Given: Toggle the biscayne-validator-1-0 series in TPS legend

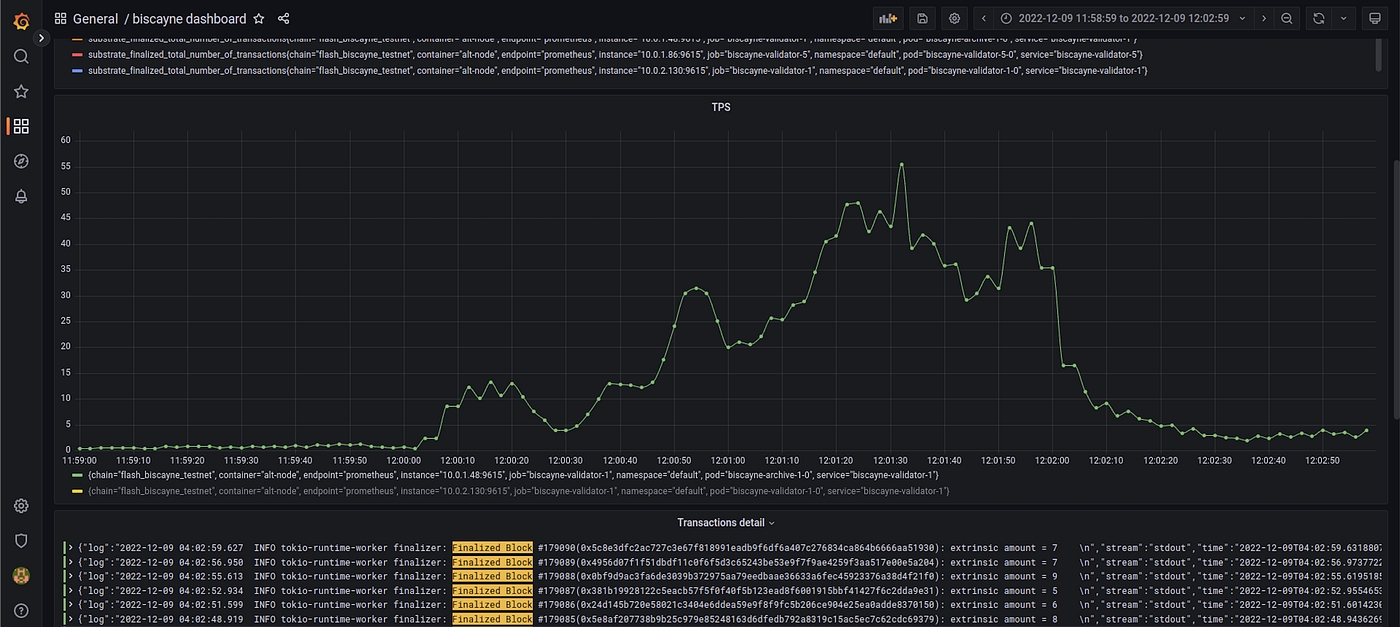Looking at the screenshot, I should coord(517,491).
